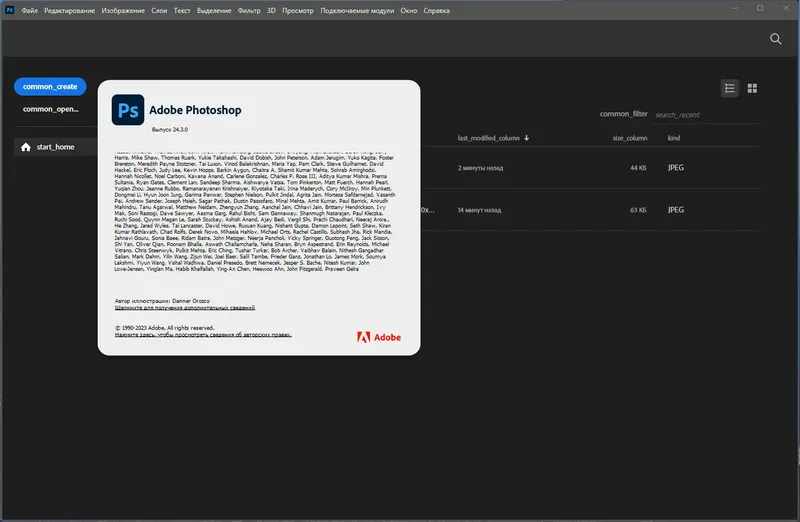Close the Photoshop window
800x522 pixels.
(786, 8)
